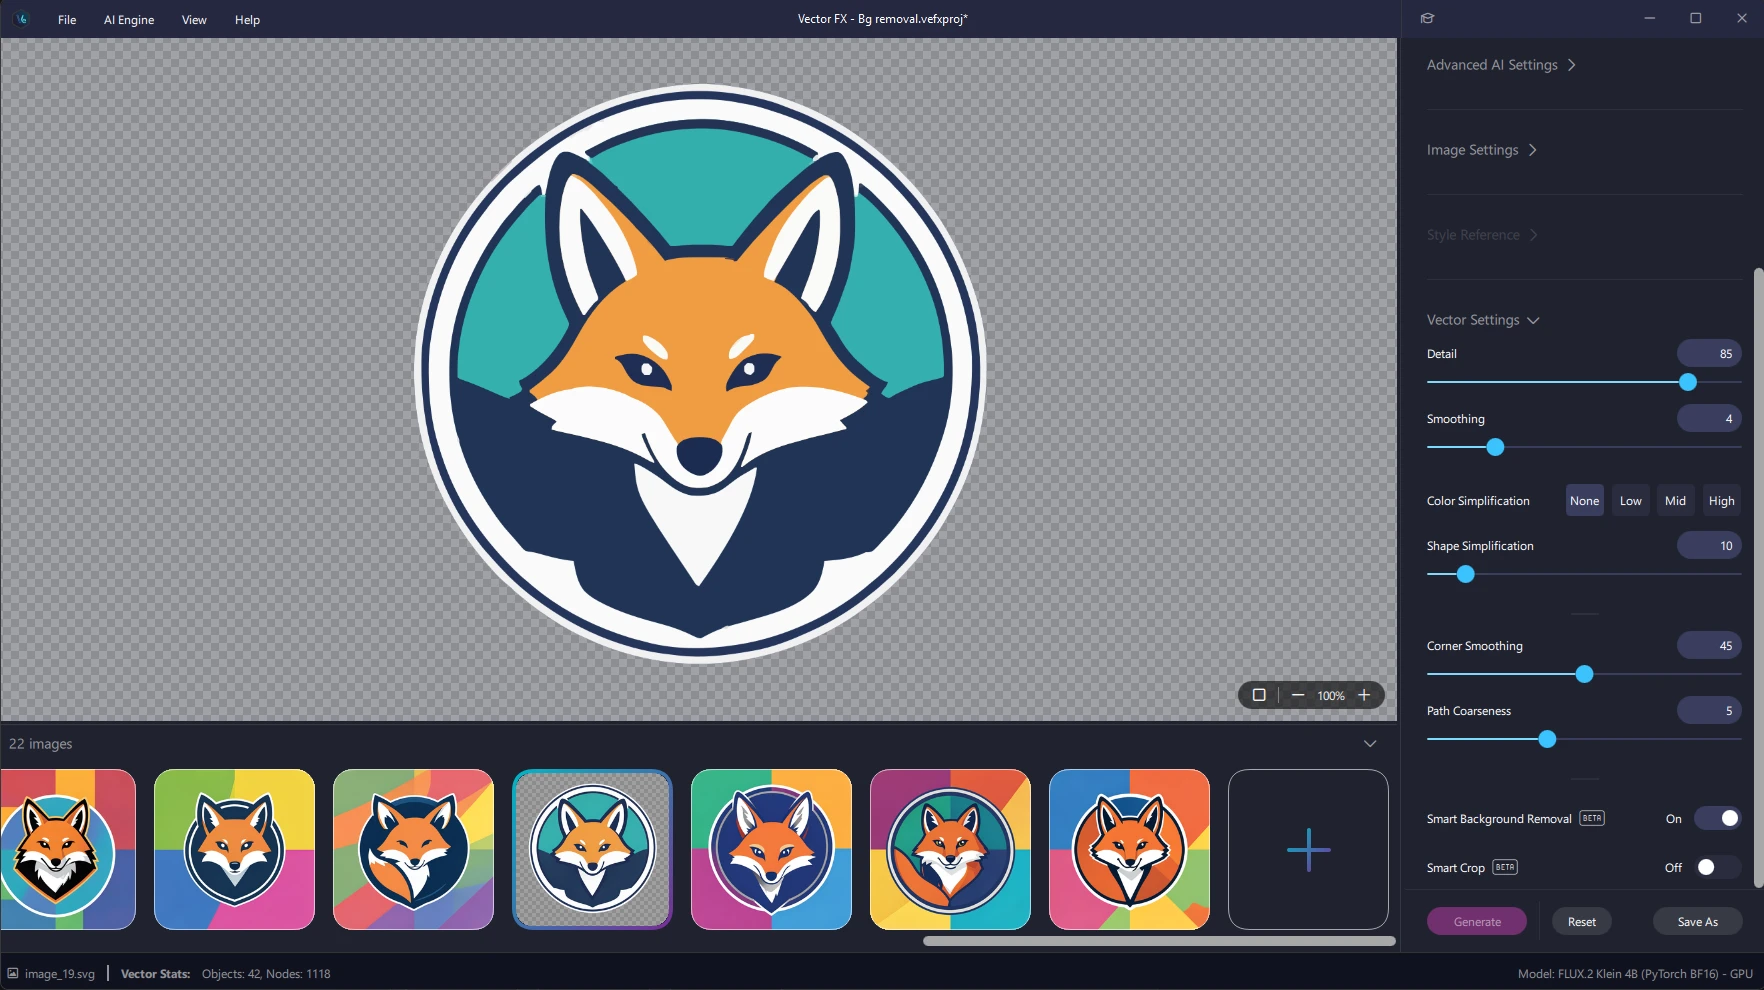Select the partially visible leftmost fox thumbnail
This screenshot has height=990, width=1764.
68,849
